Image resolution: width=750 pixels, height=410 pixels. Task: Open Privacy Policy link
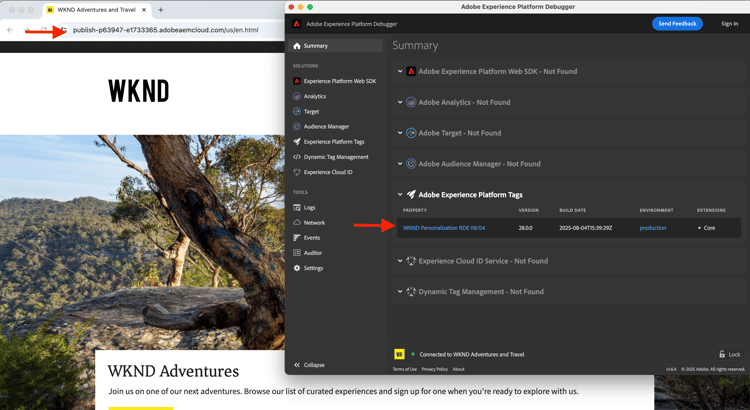tap(434, 369)
